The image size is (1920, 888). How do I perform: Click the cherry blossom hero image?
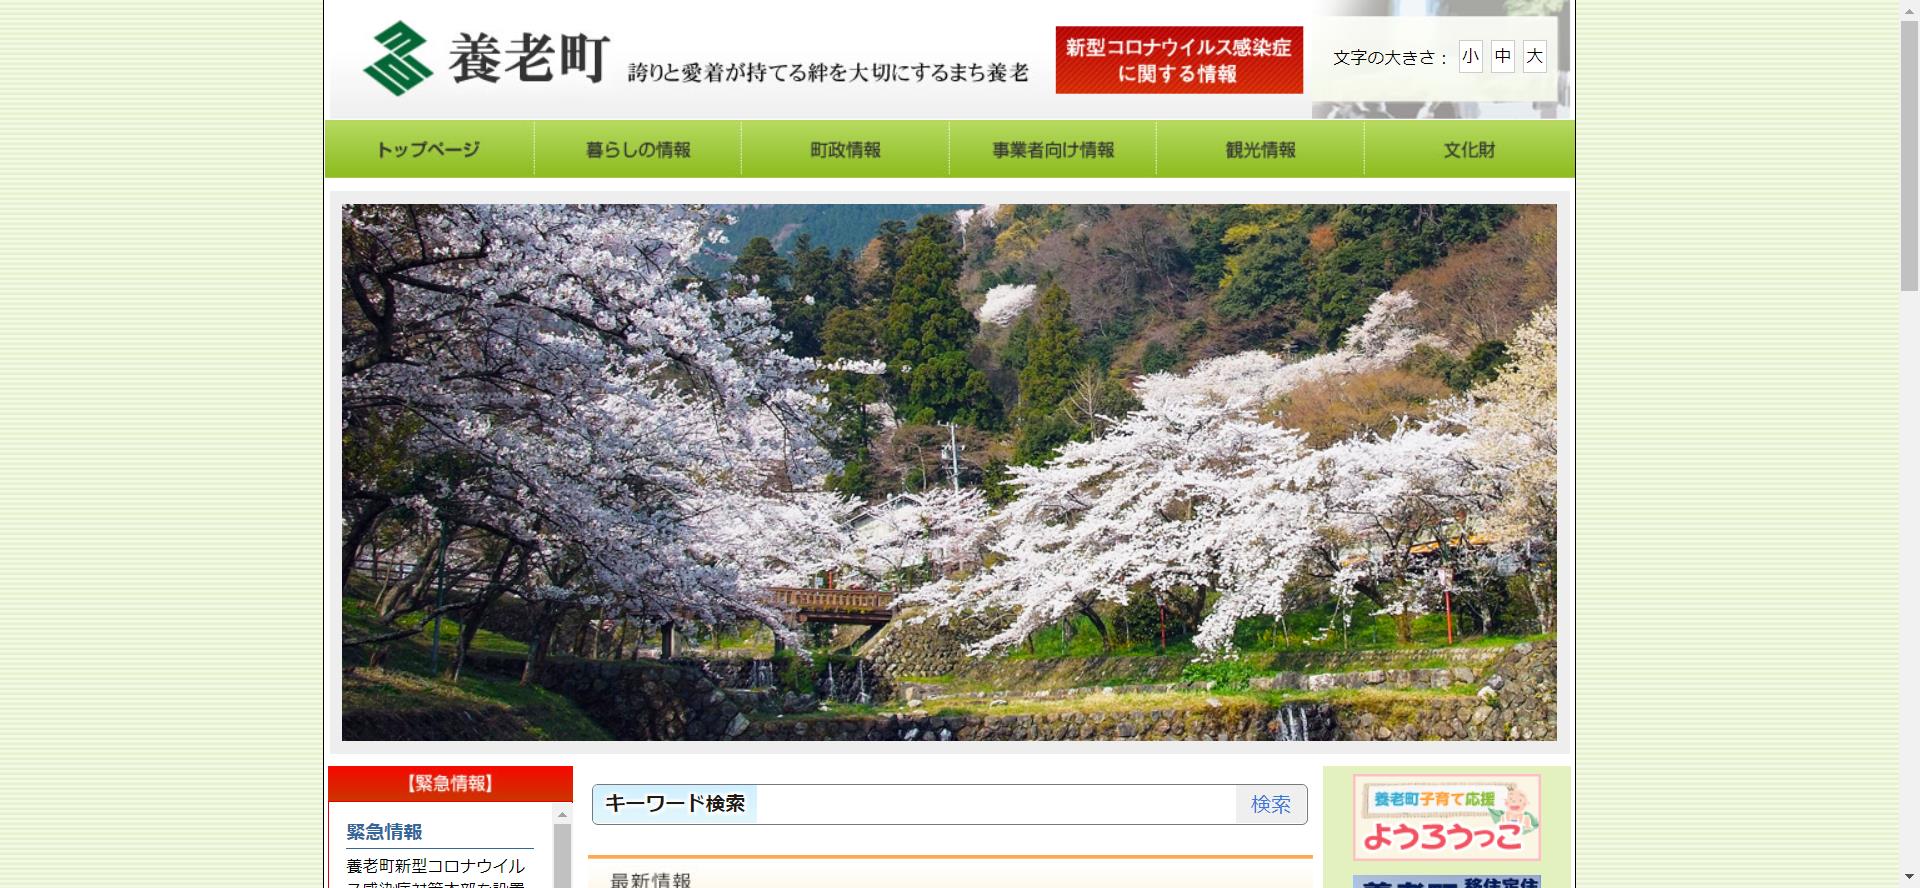pos(949,472)
